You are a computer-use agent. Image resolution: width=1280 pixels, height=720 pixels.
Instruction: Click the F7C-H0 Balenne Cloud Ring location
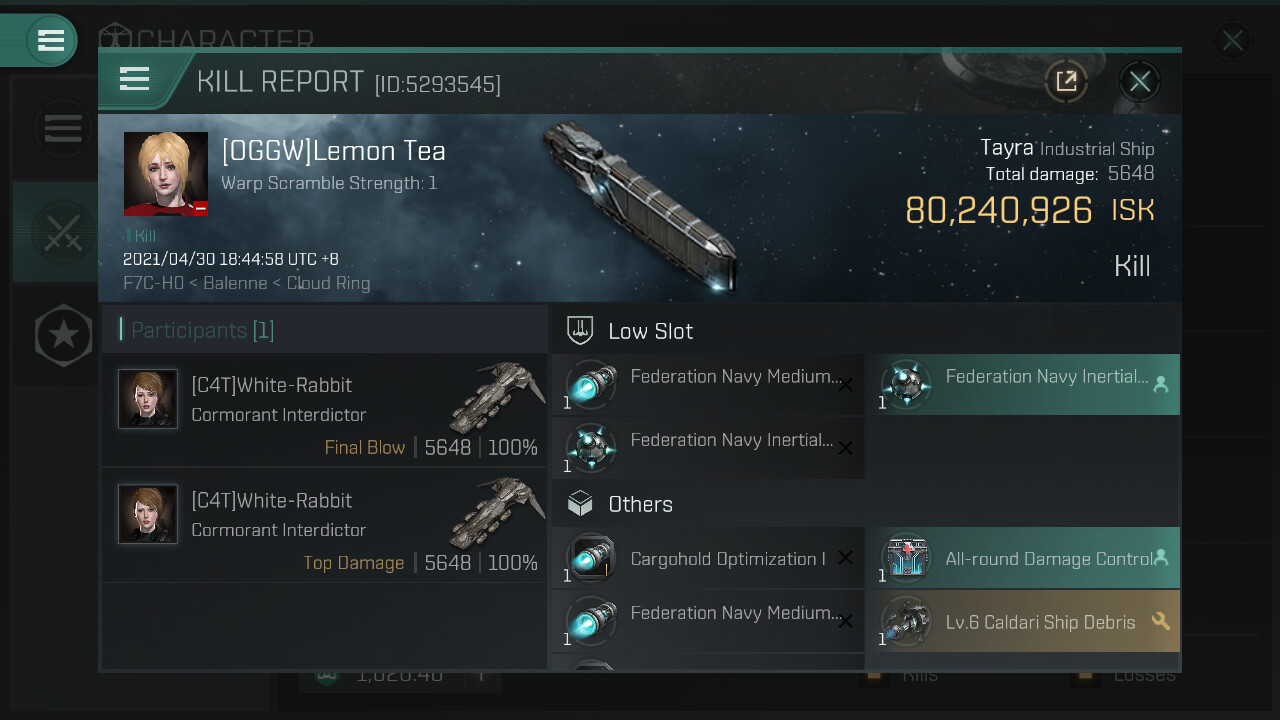click(246, 283)
